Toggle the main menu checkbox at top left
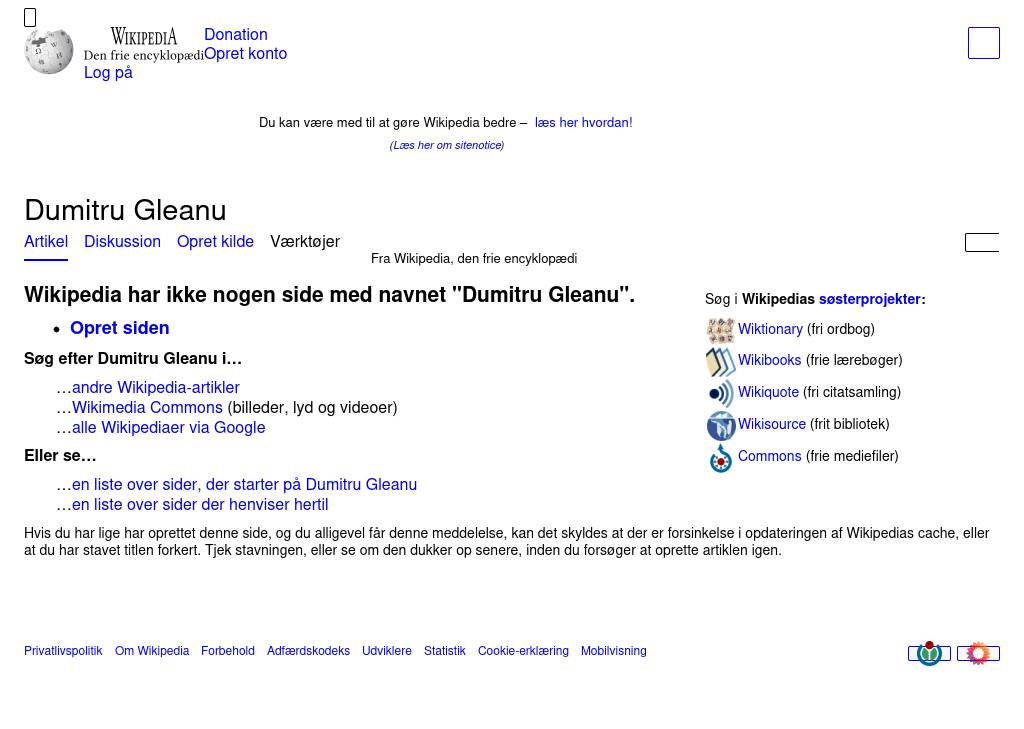This screenshot has height=729, width=1024. pos(30,17)
